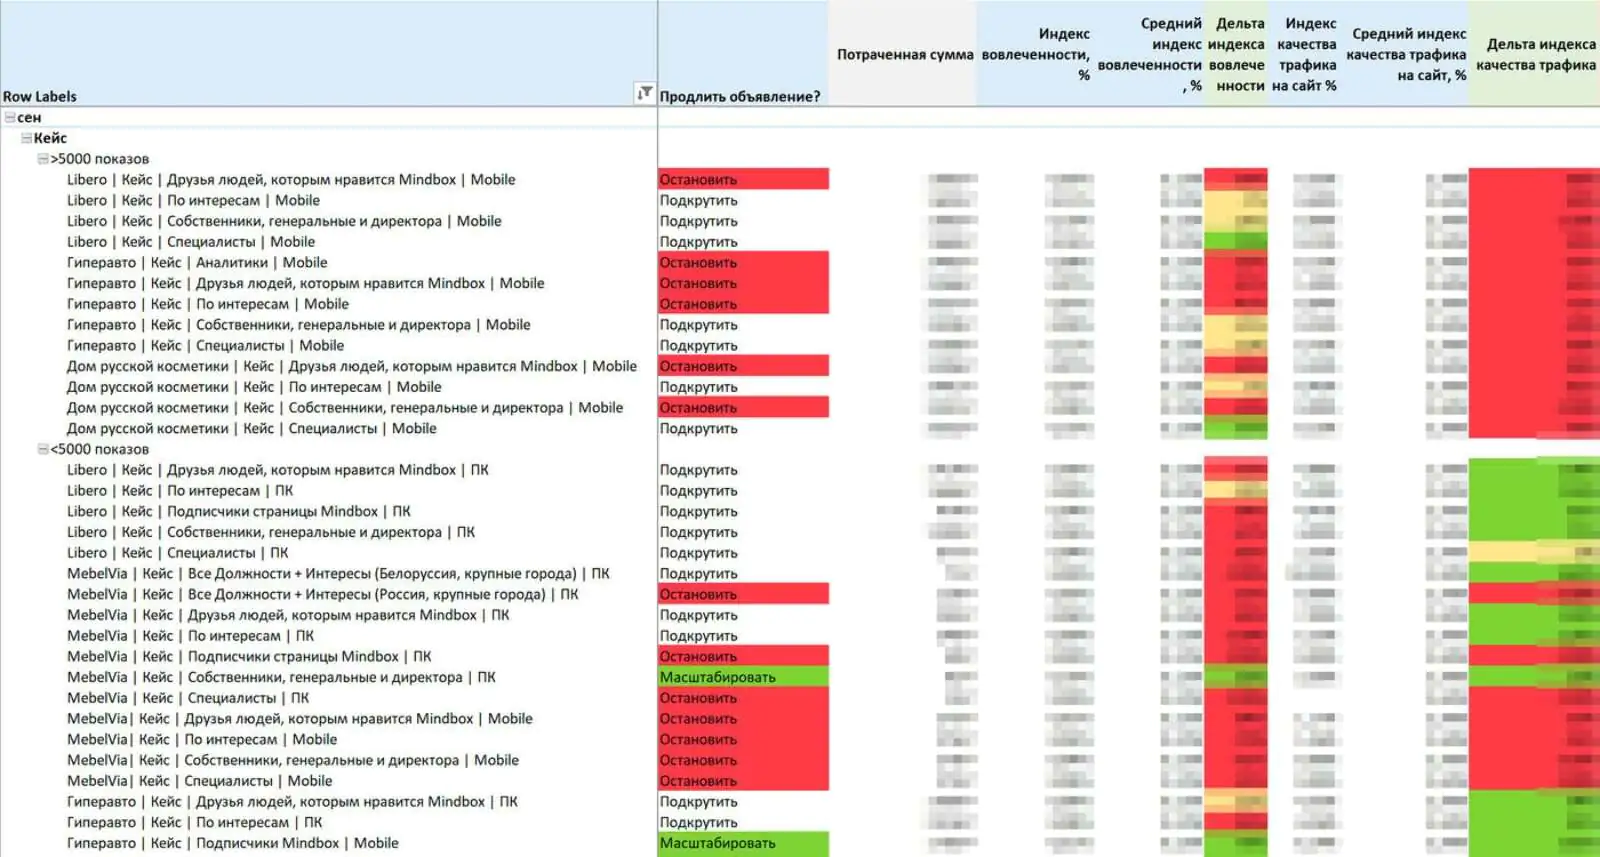Select row Libero | Кейс | Подписчики страницы Mindbox | ПК
1600x857 pixels.
pos(239,512)
